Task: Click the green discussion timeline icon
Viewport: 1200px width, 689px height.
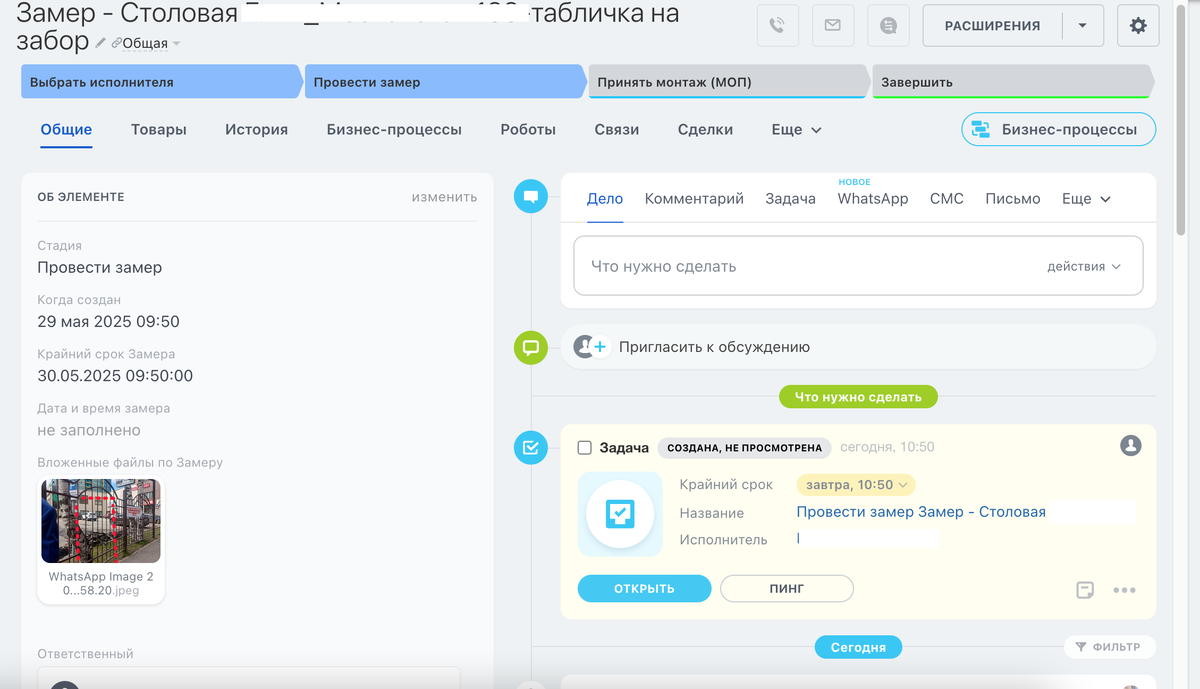Action: [530, 348]
